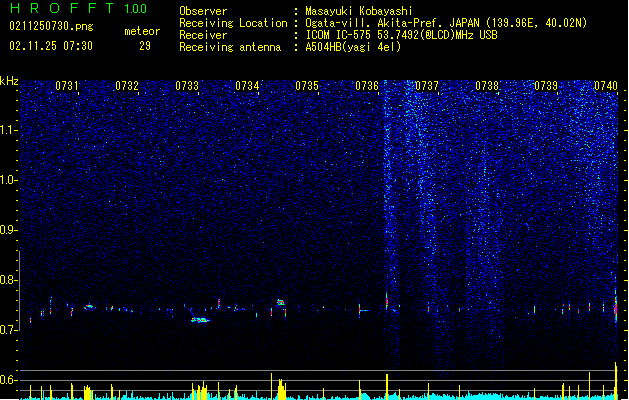Click the meteor echo blob near 0734-0735
The image size is (629, 400).
[281, 302]
